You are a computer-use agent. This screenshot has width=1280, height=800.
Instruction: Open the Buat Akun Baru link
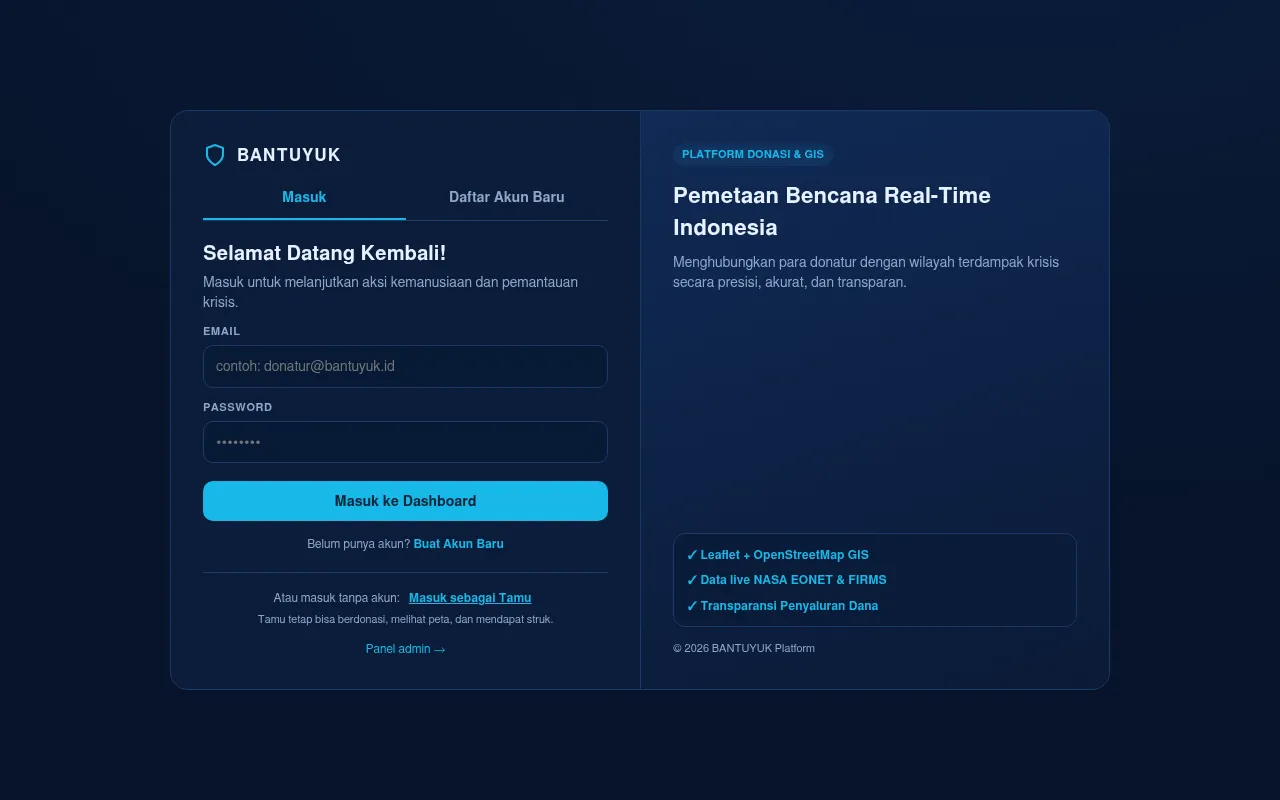pos(458,544)
